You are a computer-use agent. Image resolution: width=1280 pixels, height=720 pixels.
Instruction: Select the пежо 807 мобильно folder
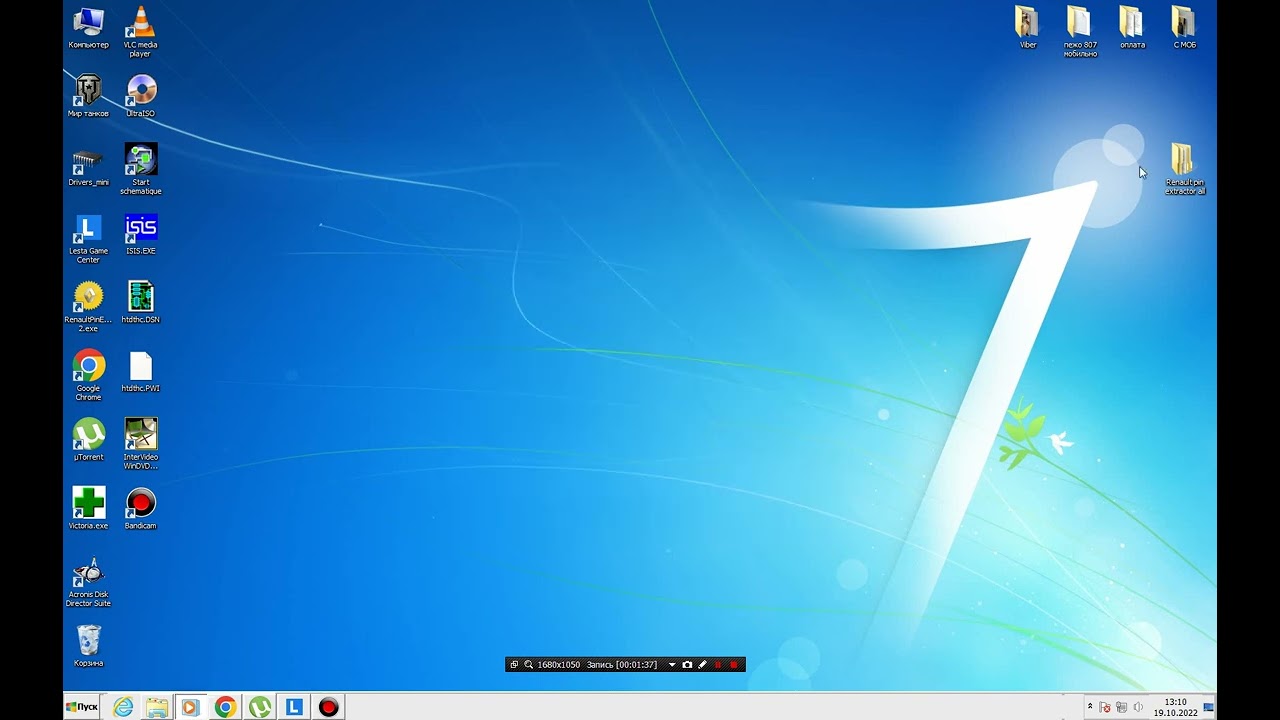1079,30
